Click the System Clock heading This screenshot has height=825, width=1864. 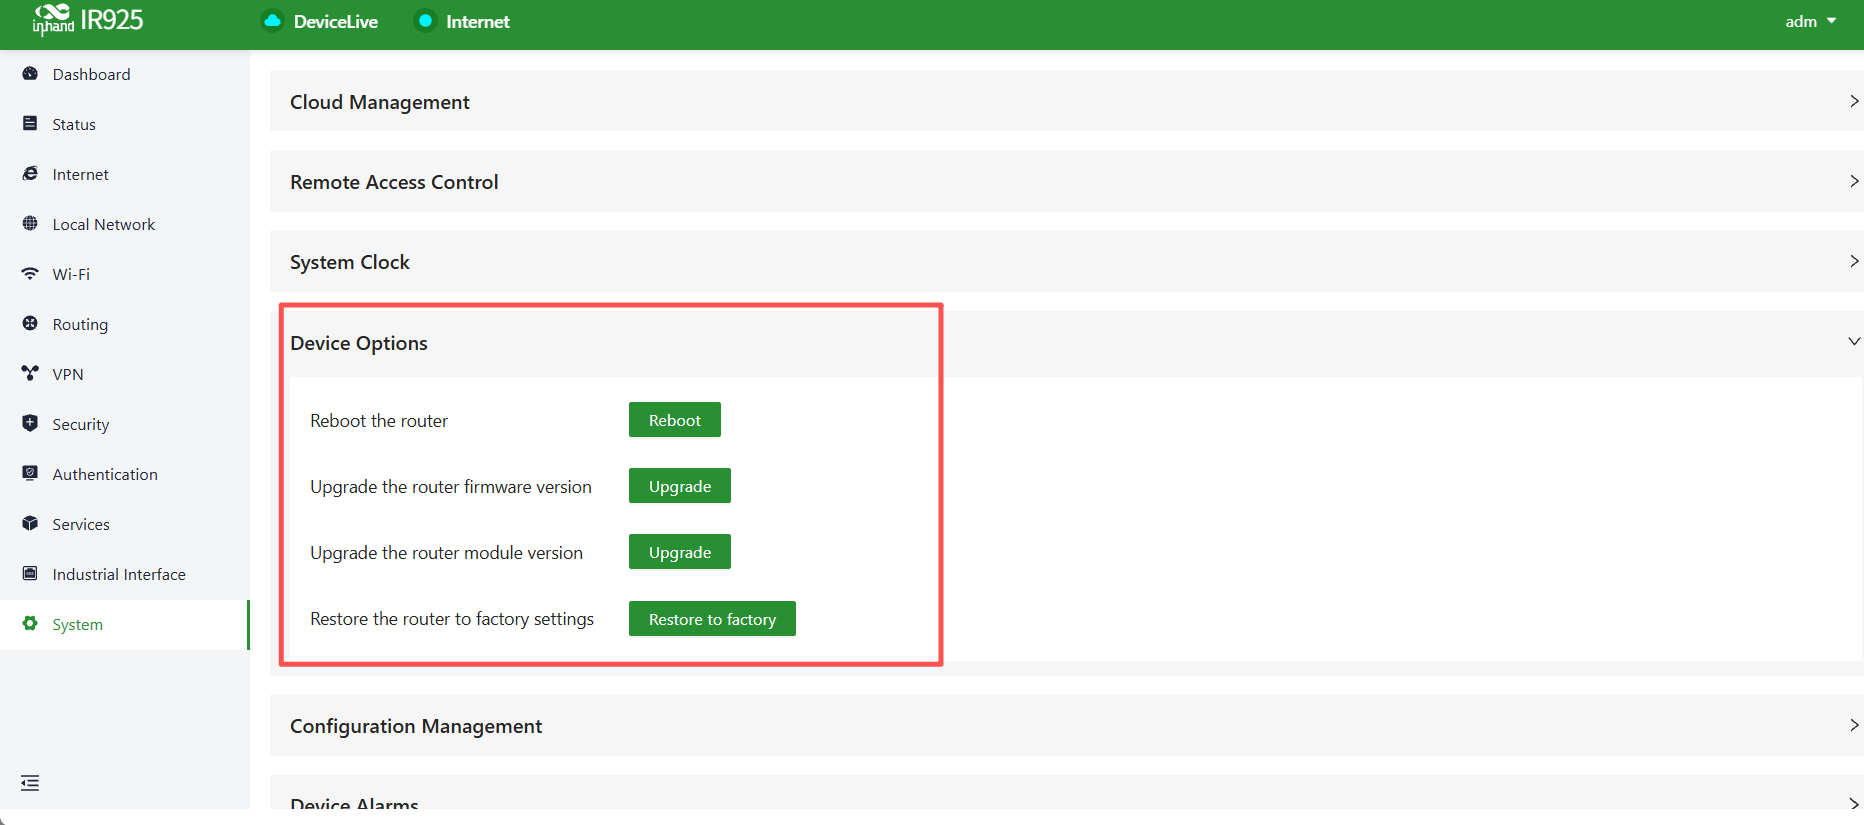(350, 262)
